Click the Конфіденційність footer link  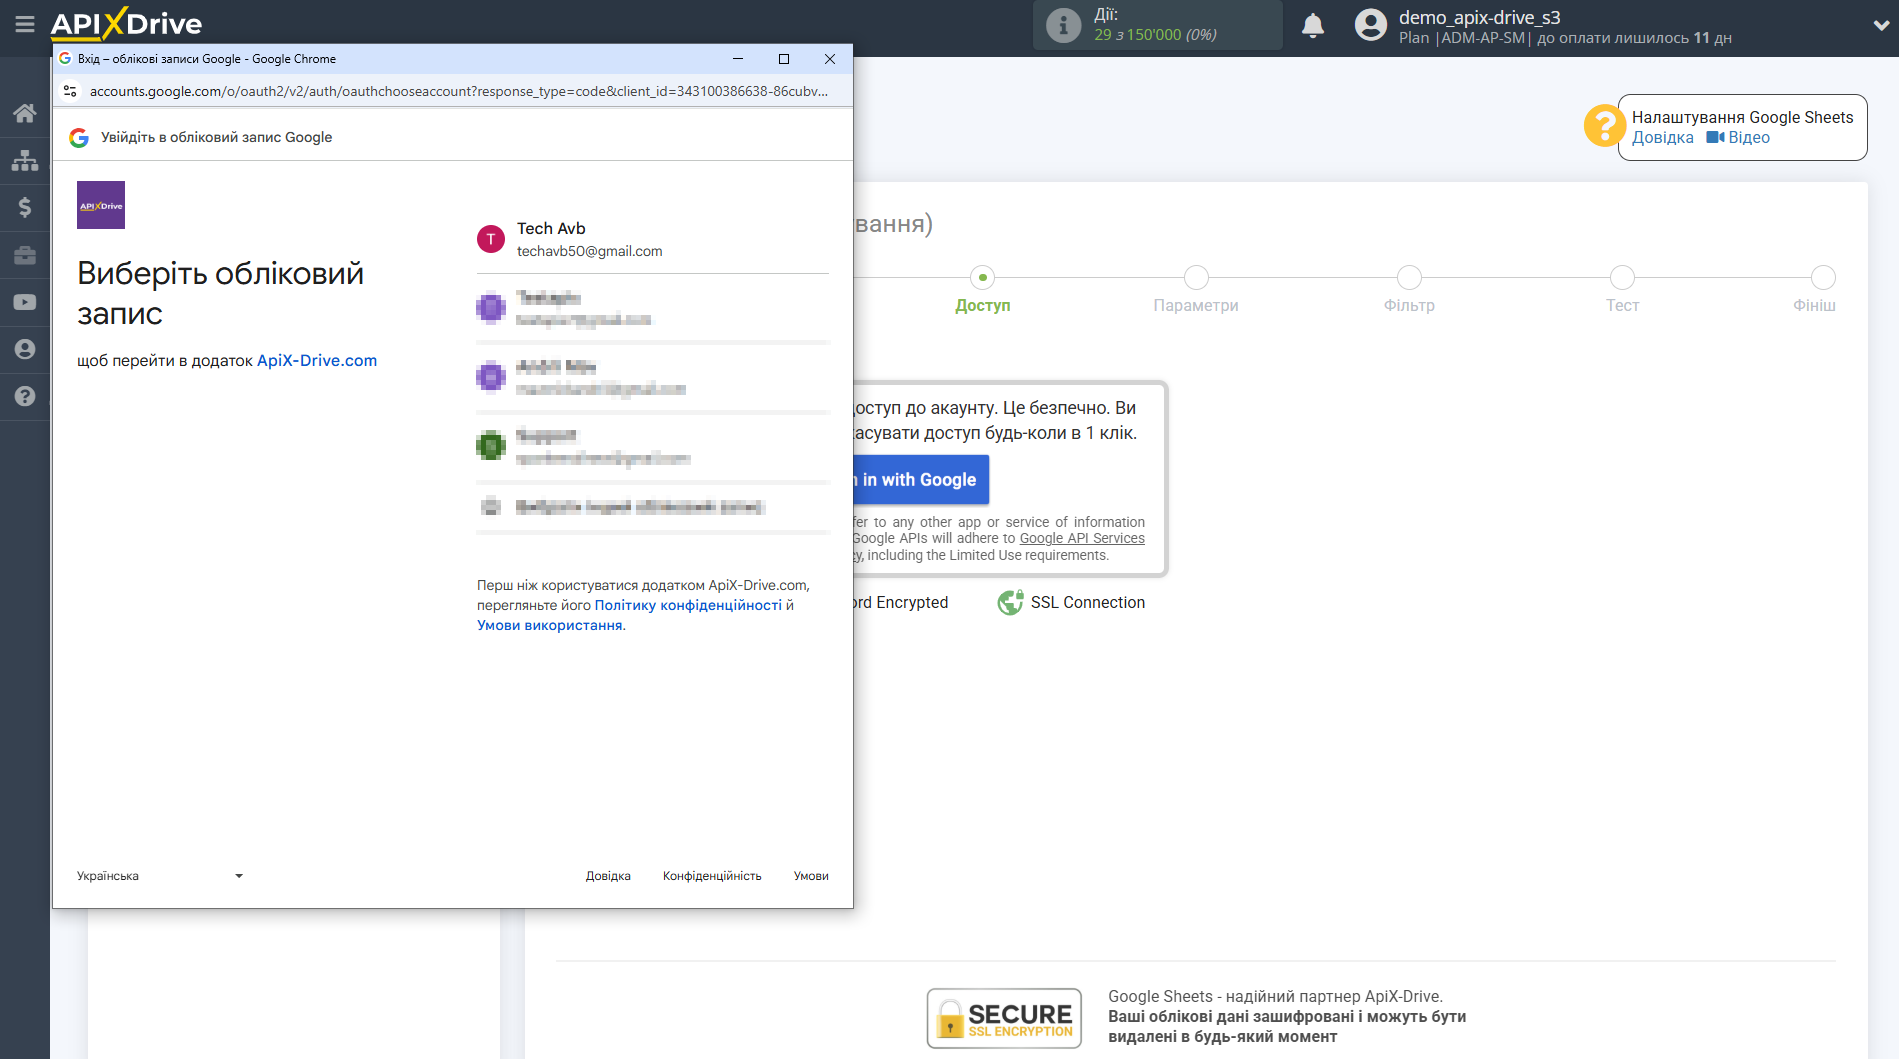point(712,876)
